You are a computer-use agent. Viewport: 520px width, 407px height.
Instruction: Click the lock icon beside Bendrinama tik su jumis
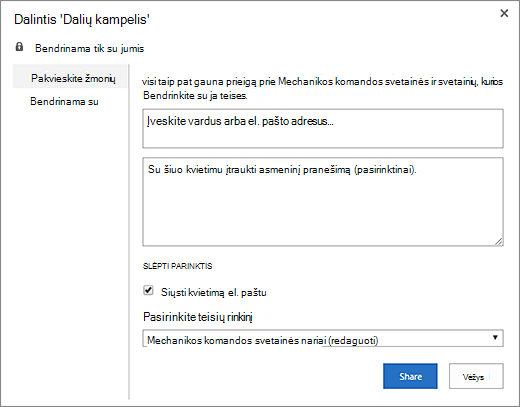(19, 47)
